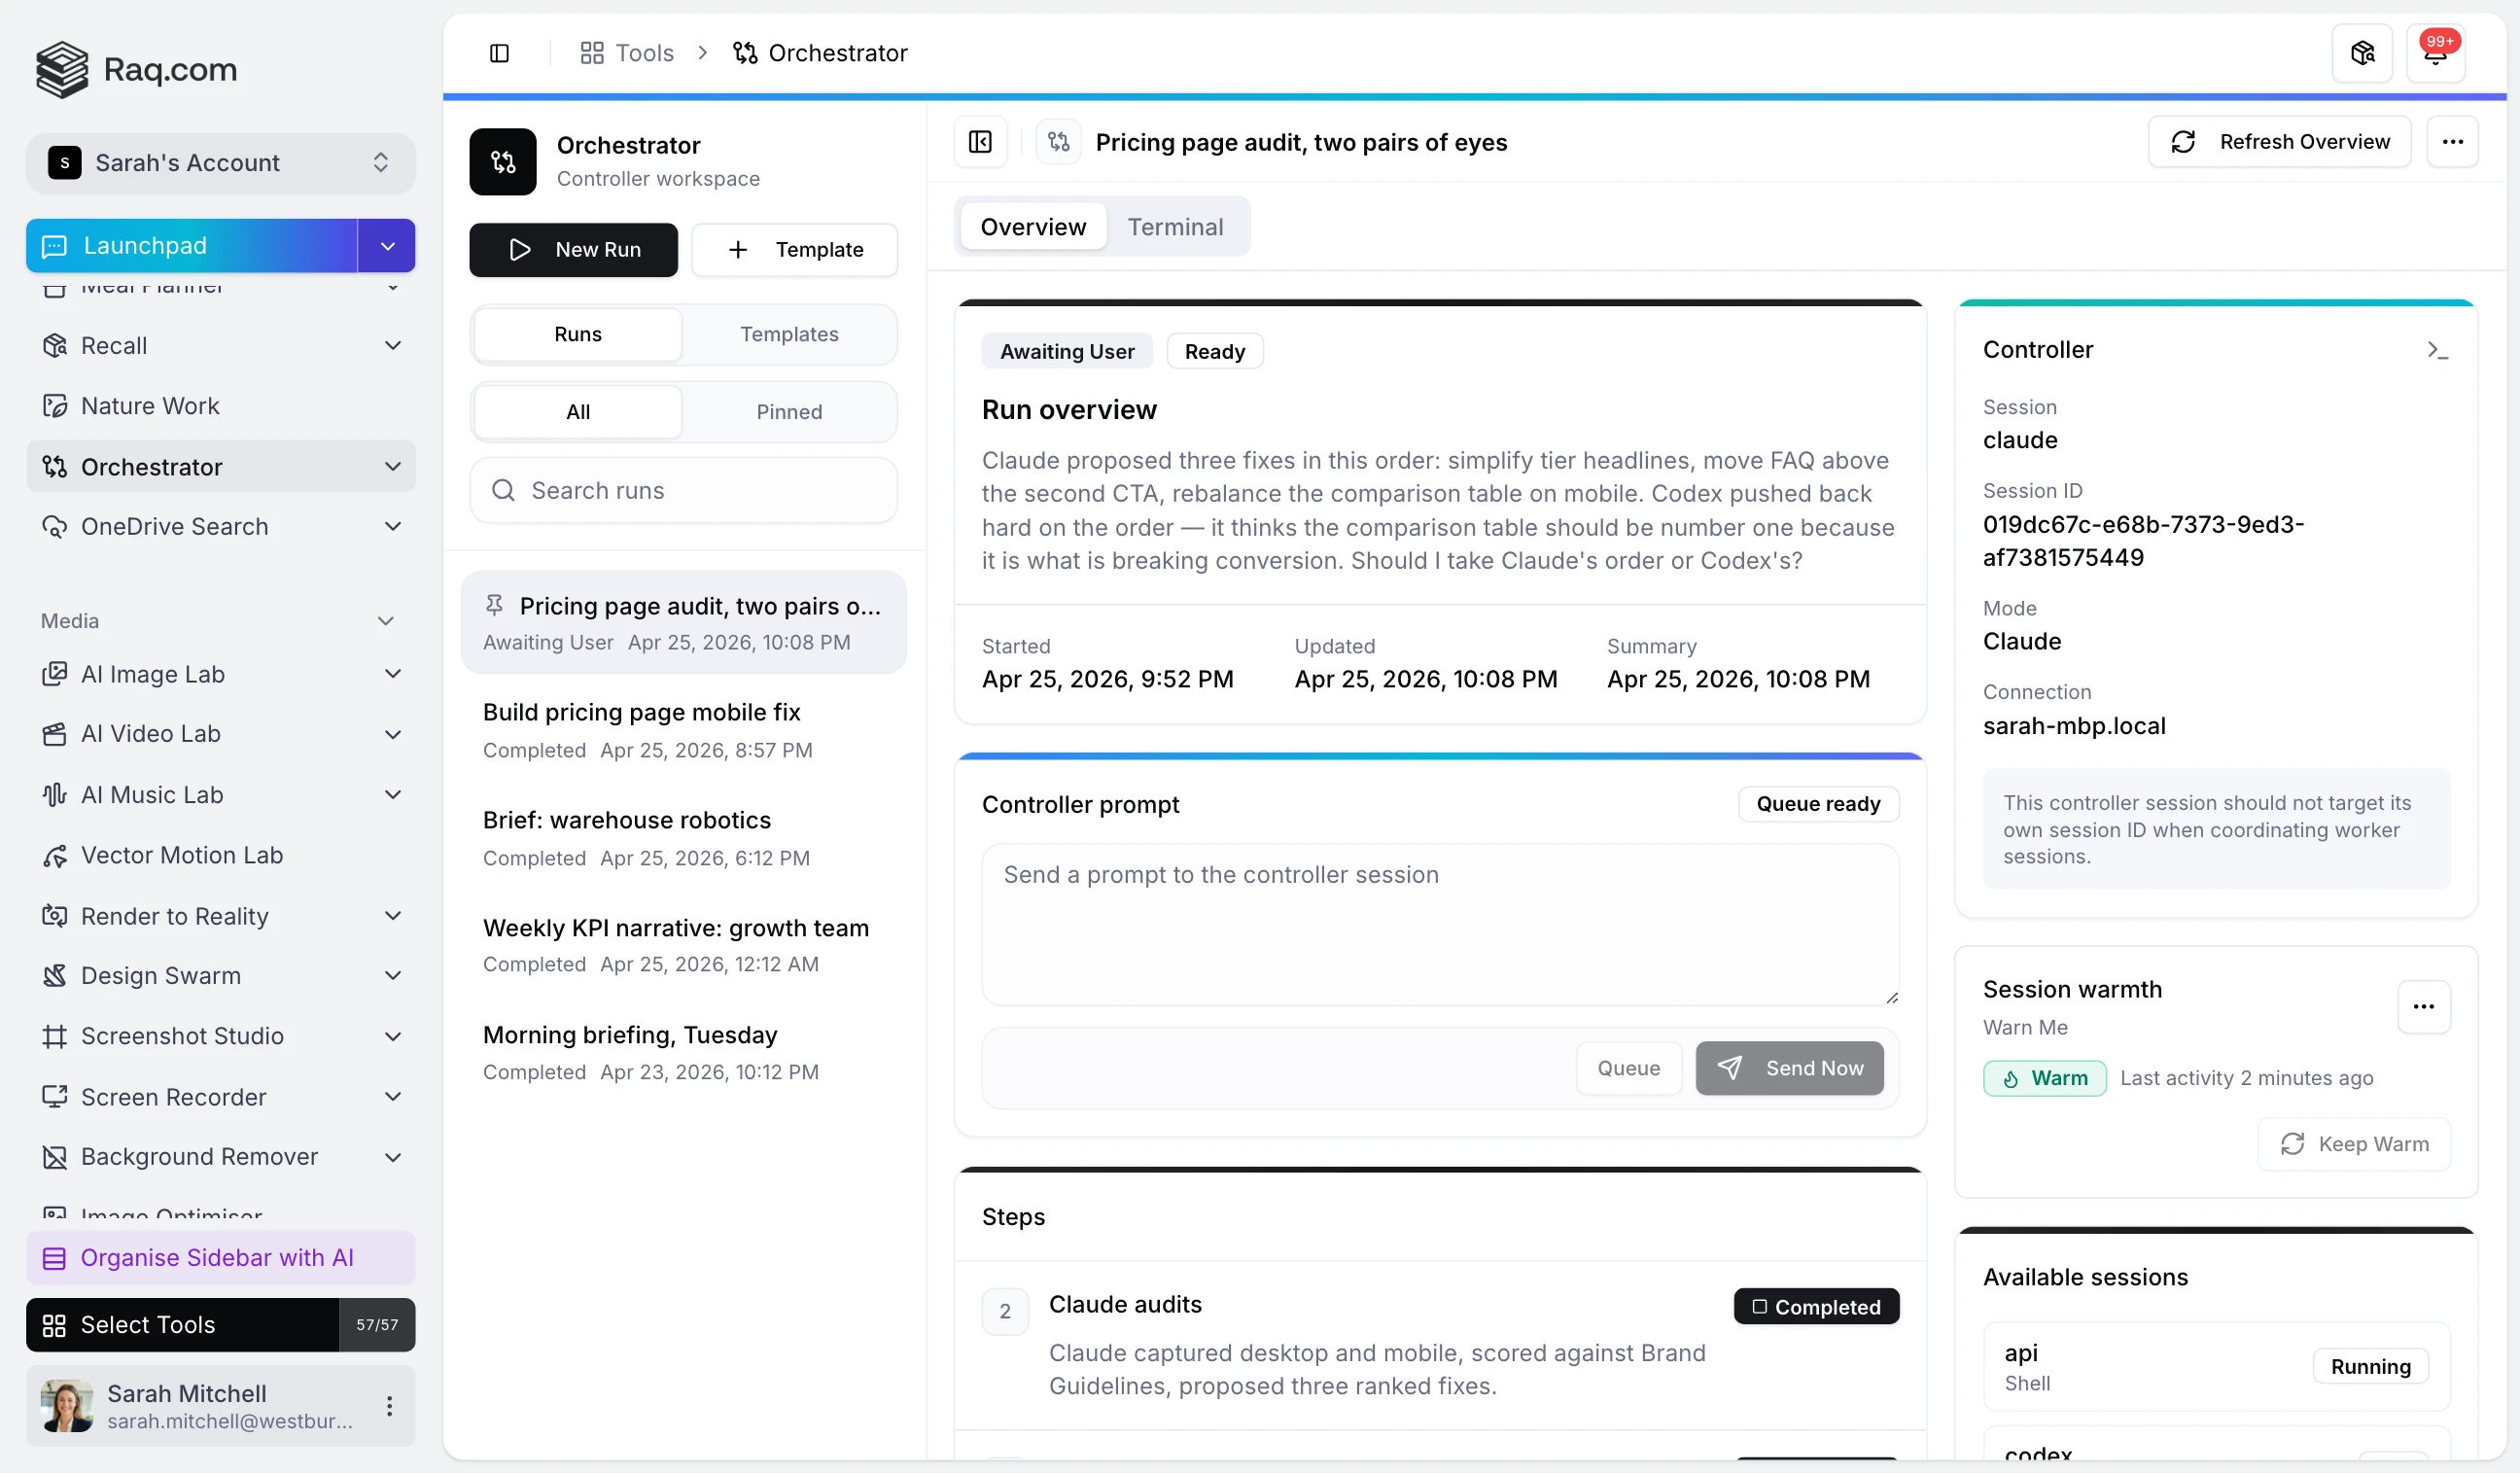The width and height of the screenshot is (2520, 1473).
Task: Toggle the Warm status chip
Action: click(2044, 1077)
